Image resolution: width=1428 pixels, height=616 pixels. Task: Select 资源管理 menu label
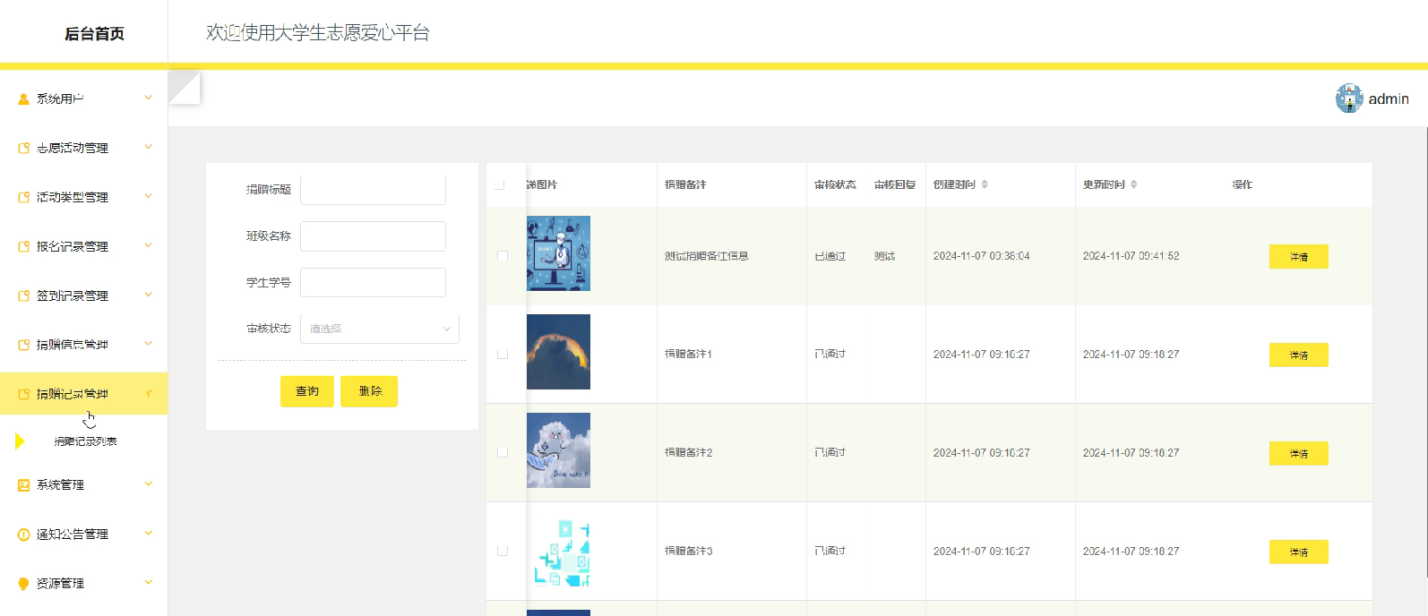60,583
